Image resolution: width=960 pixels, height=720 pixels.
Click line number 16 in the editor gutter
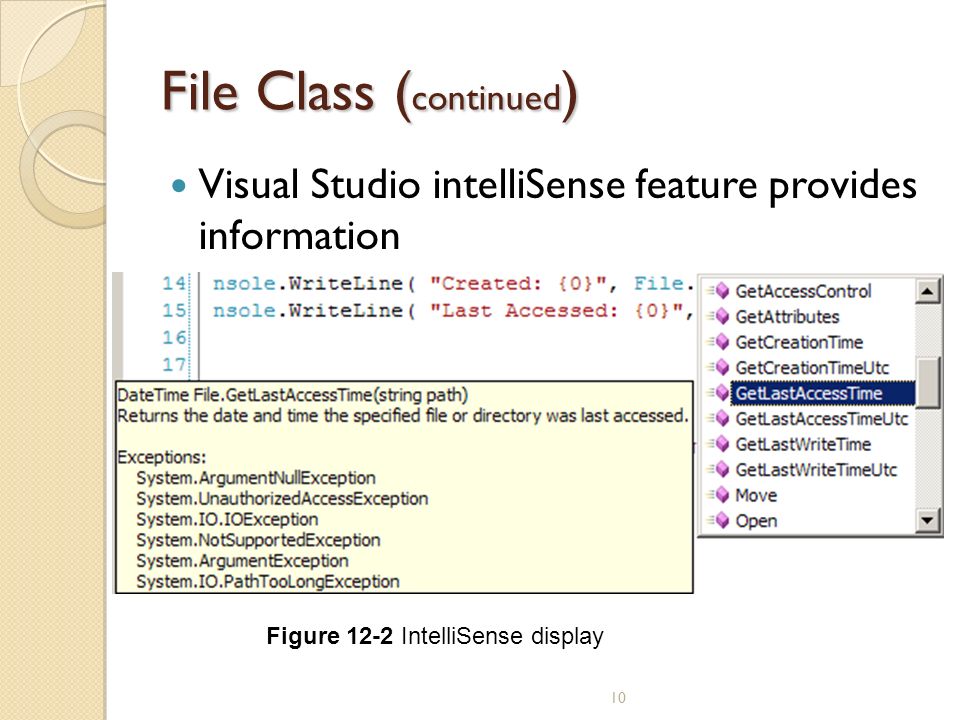click(x=174, y=337)
